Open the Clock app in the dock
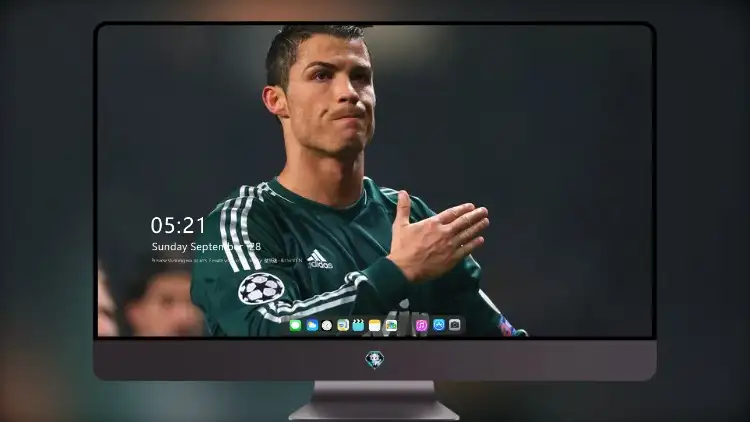This screenshot has height=422, width=750. (327, 326)
